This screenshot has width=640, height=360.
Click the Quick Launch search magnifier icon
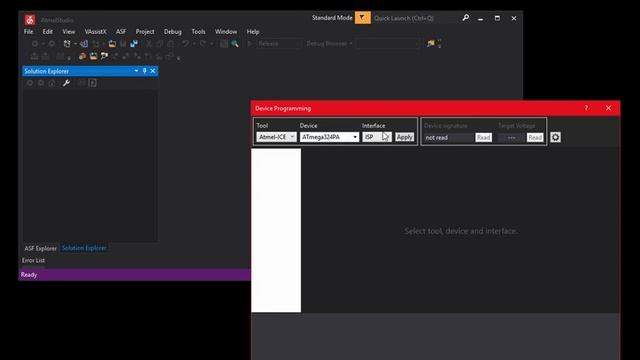coord(466,18)
